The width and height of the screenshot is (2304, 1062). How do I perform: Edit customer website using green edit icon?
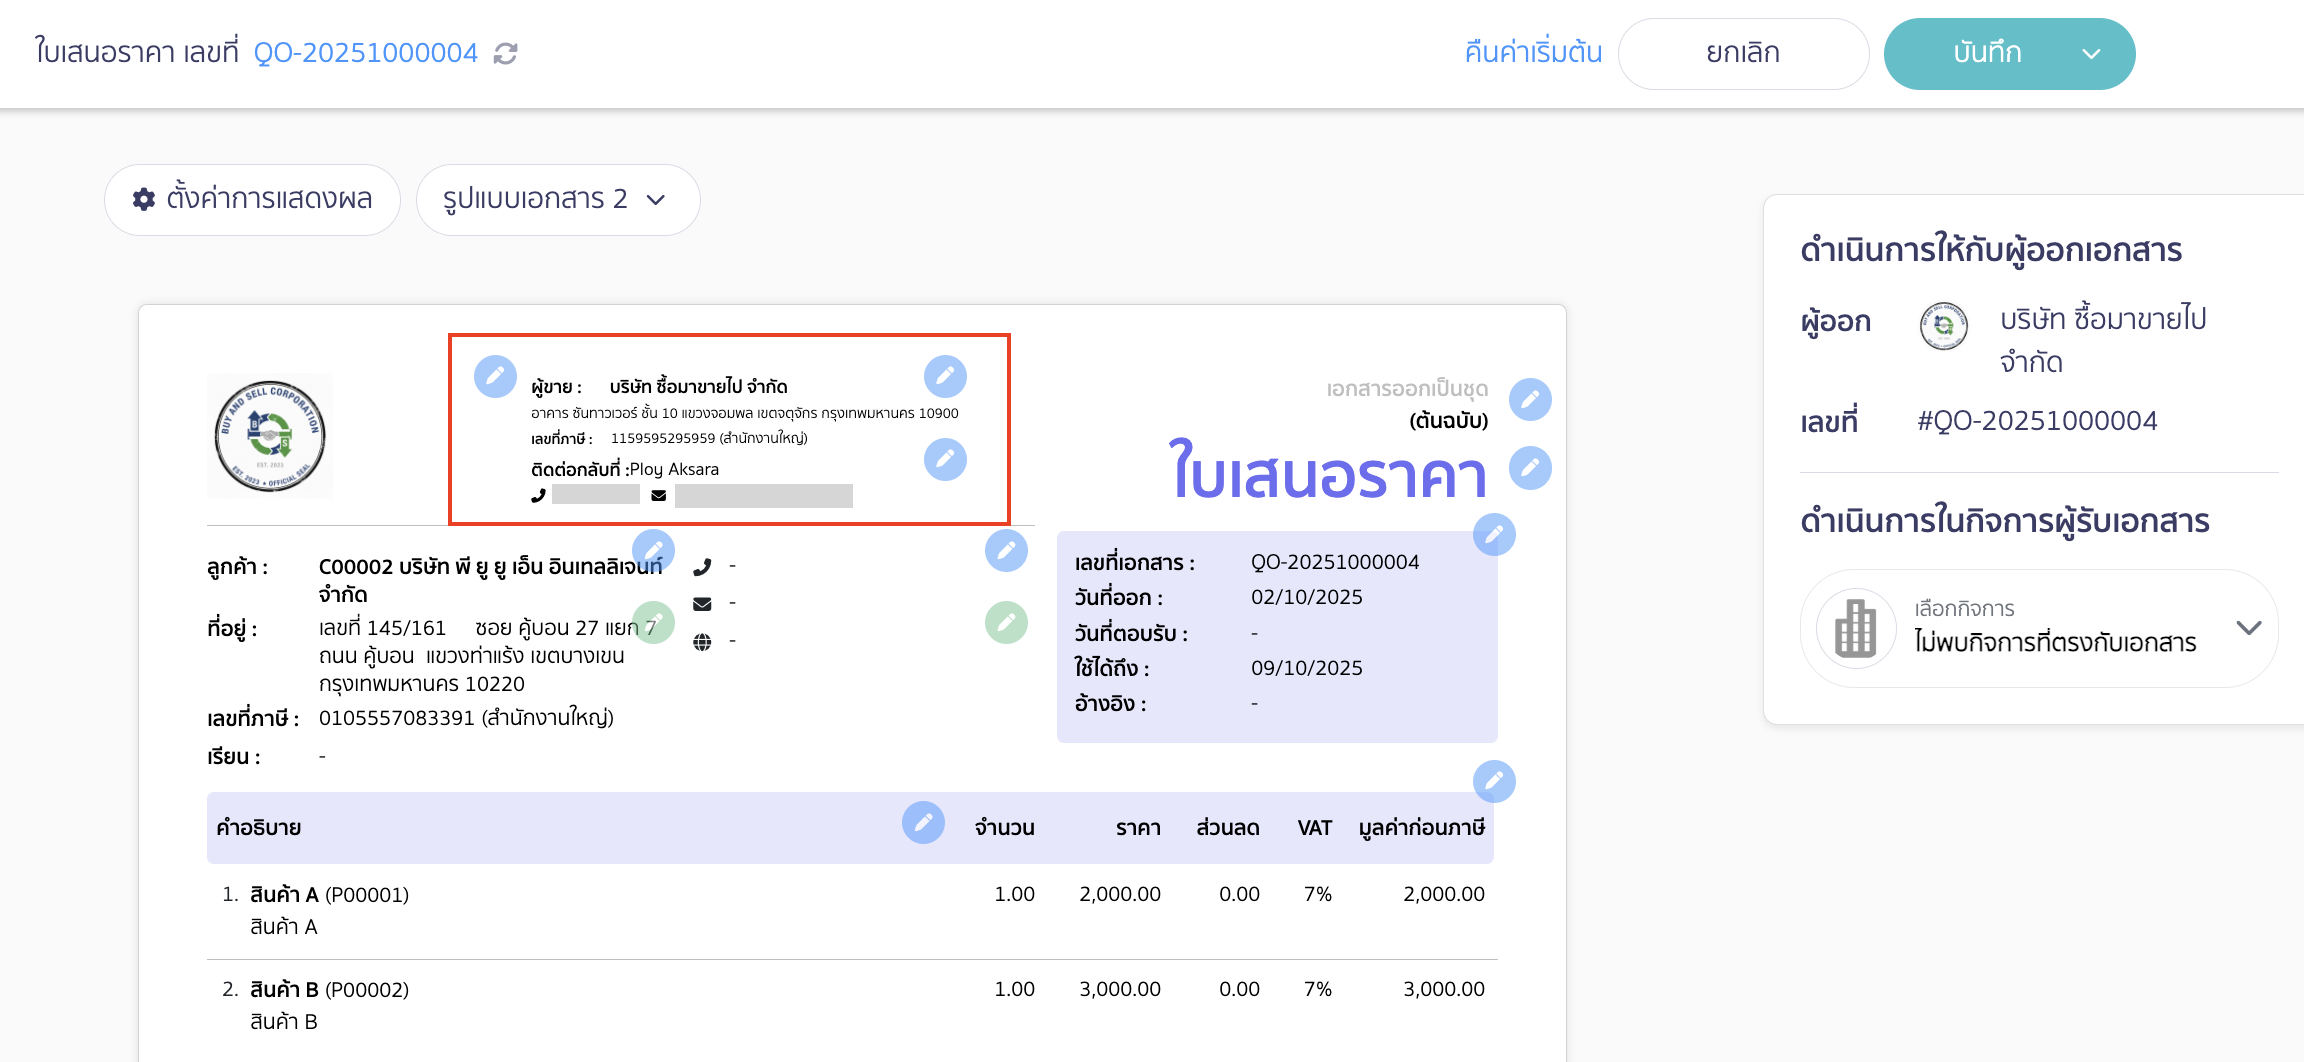pos(1007,622)
